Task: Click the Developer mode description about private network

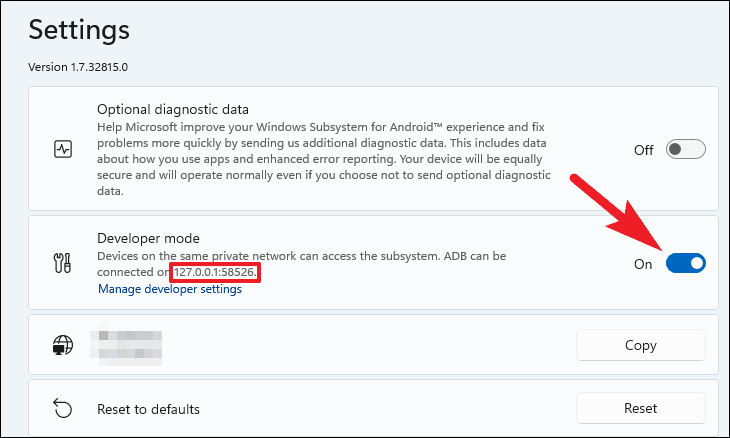Action: 301,264
